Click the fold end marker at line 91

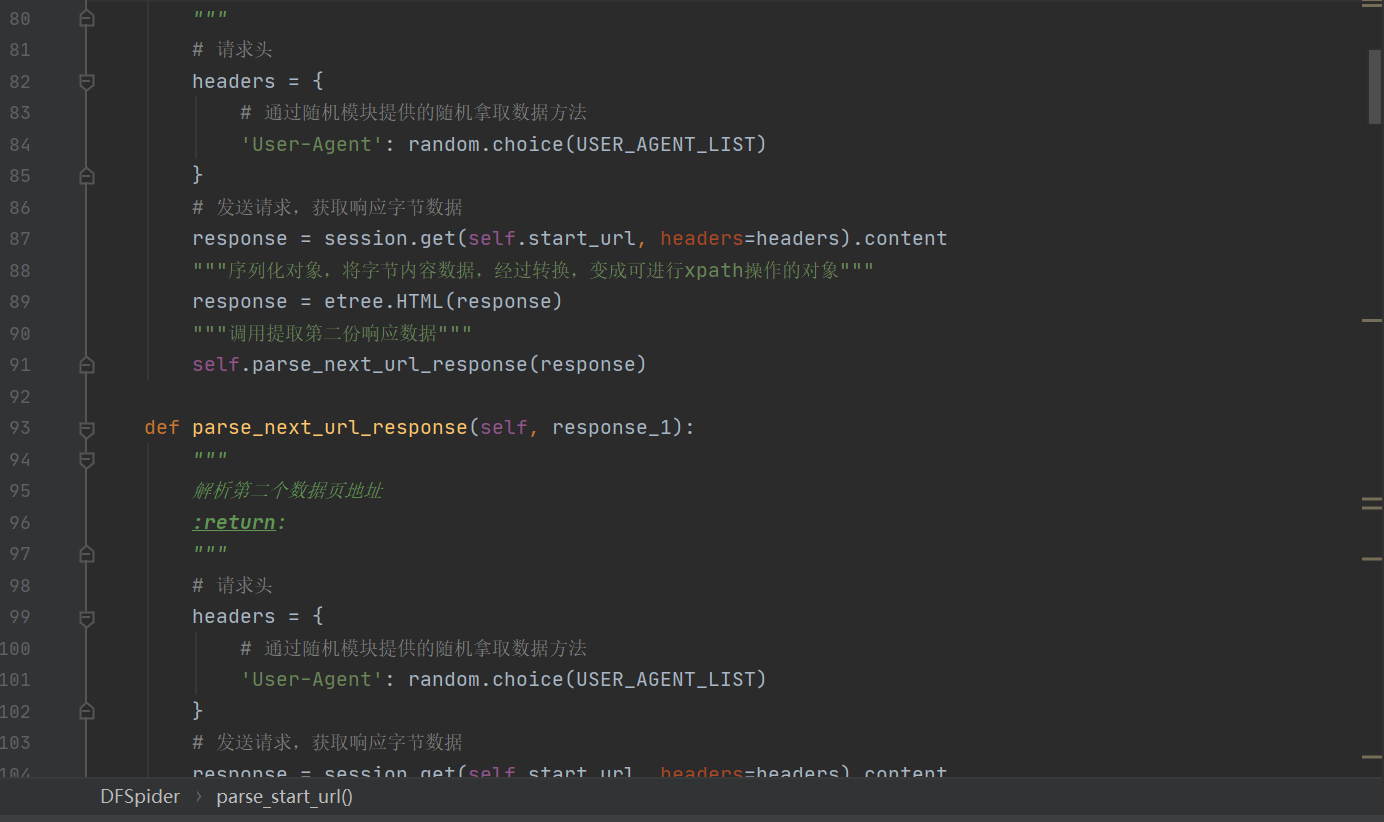tap(87, 365)
